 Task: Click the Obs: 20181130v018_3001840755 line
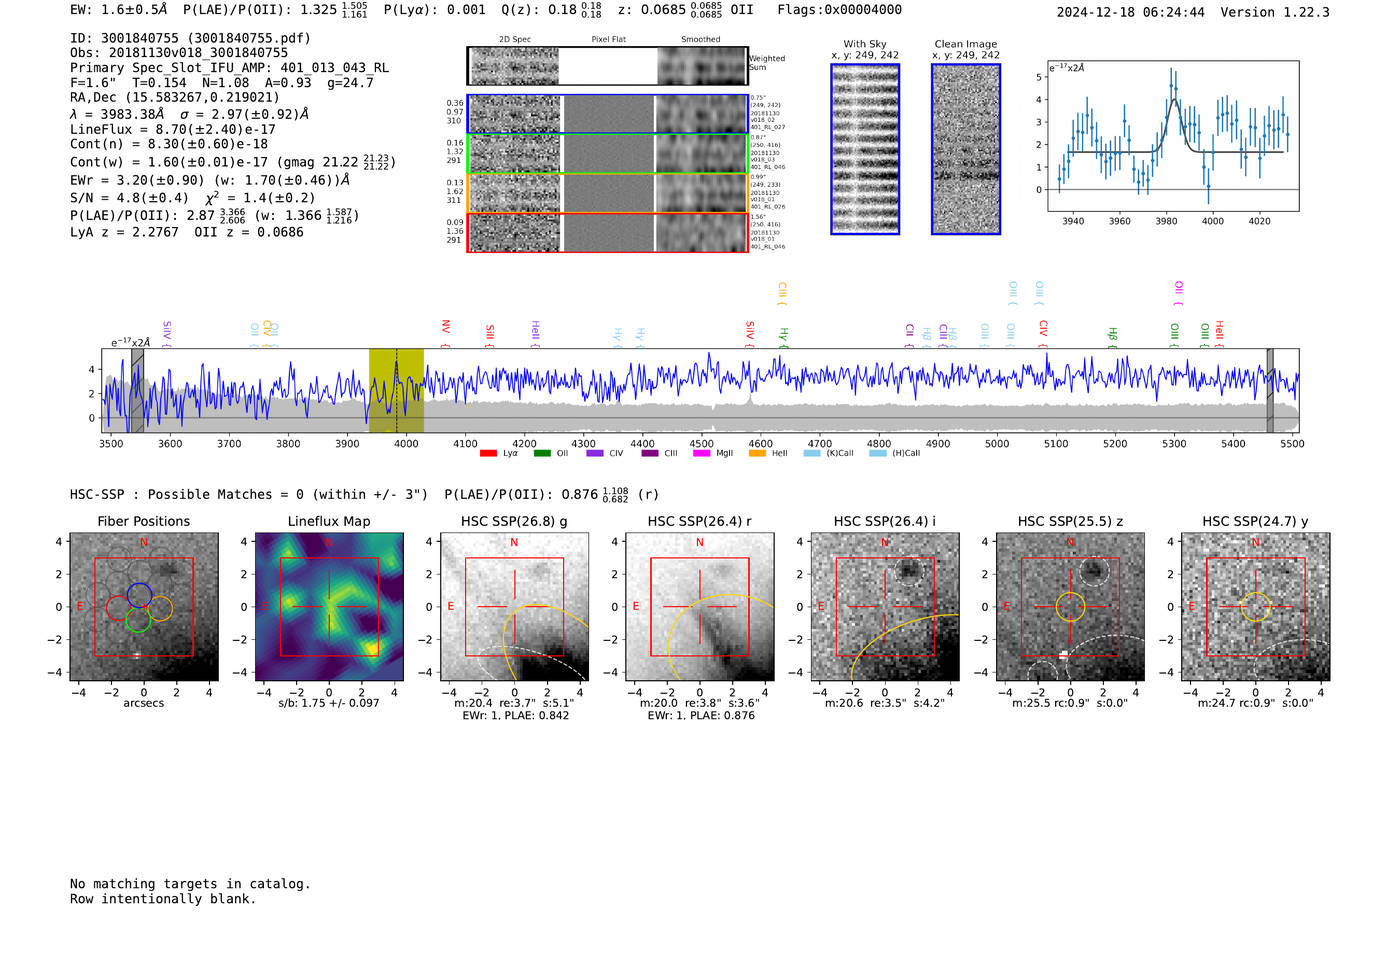pyautogui.click(x=179, y=53)
